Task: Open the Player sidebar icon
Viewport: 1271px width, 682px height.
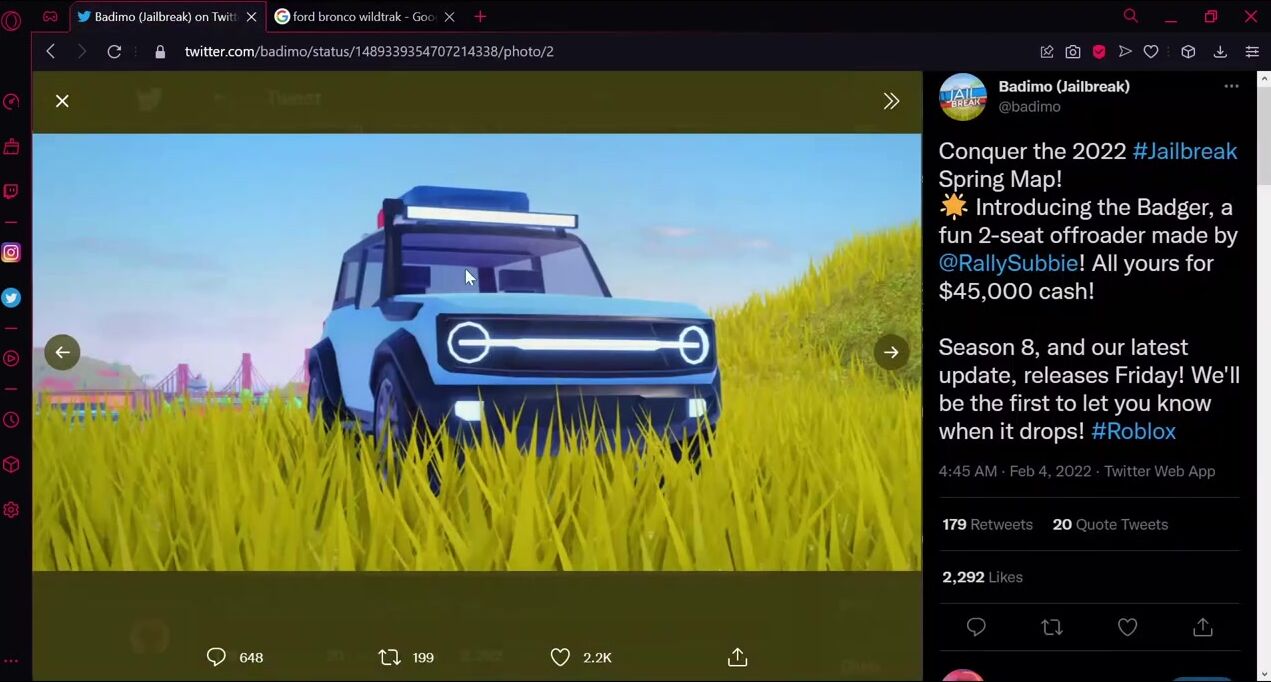Action: 11,358
